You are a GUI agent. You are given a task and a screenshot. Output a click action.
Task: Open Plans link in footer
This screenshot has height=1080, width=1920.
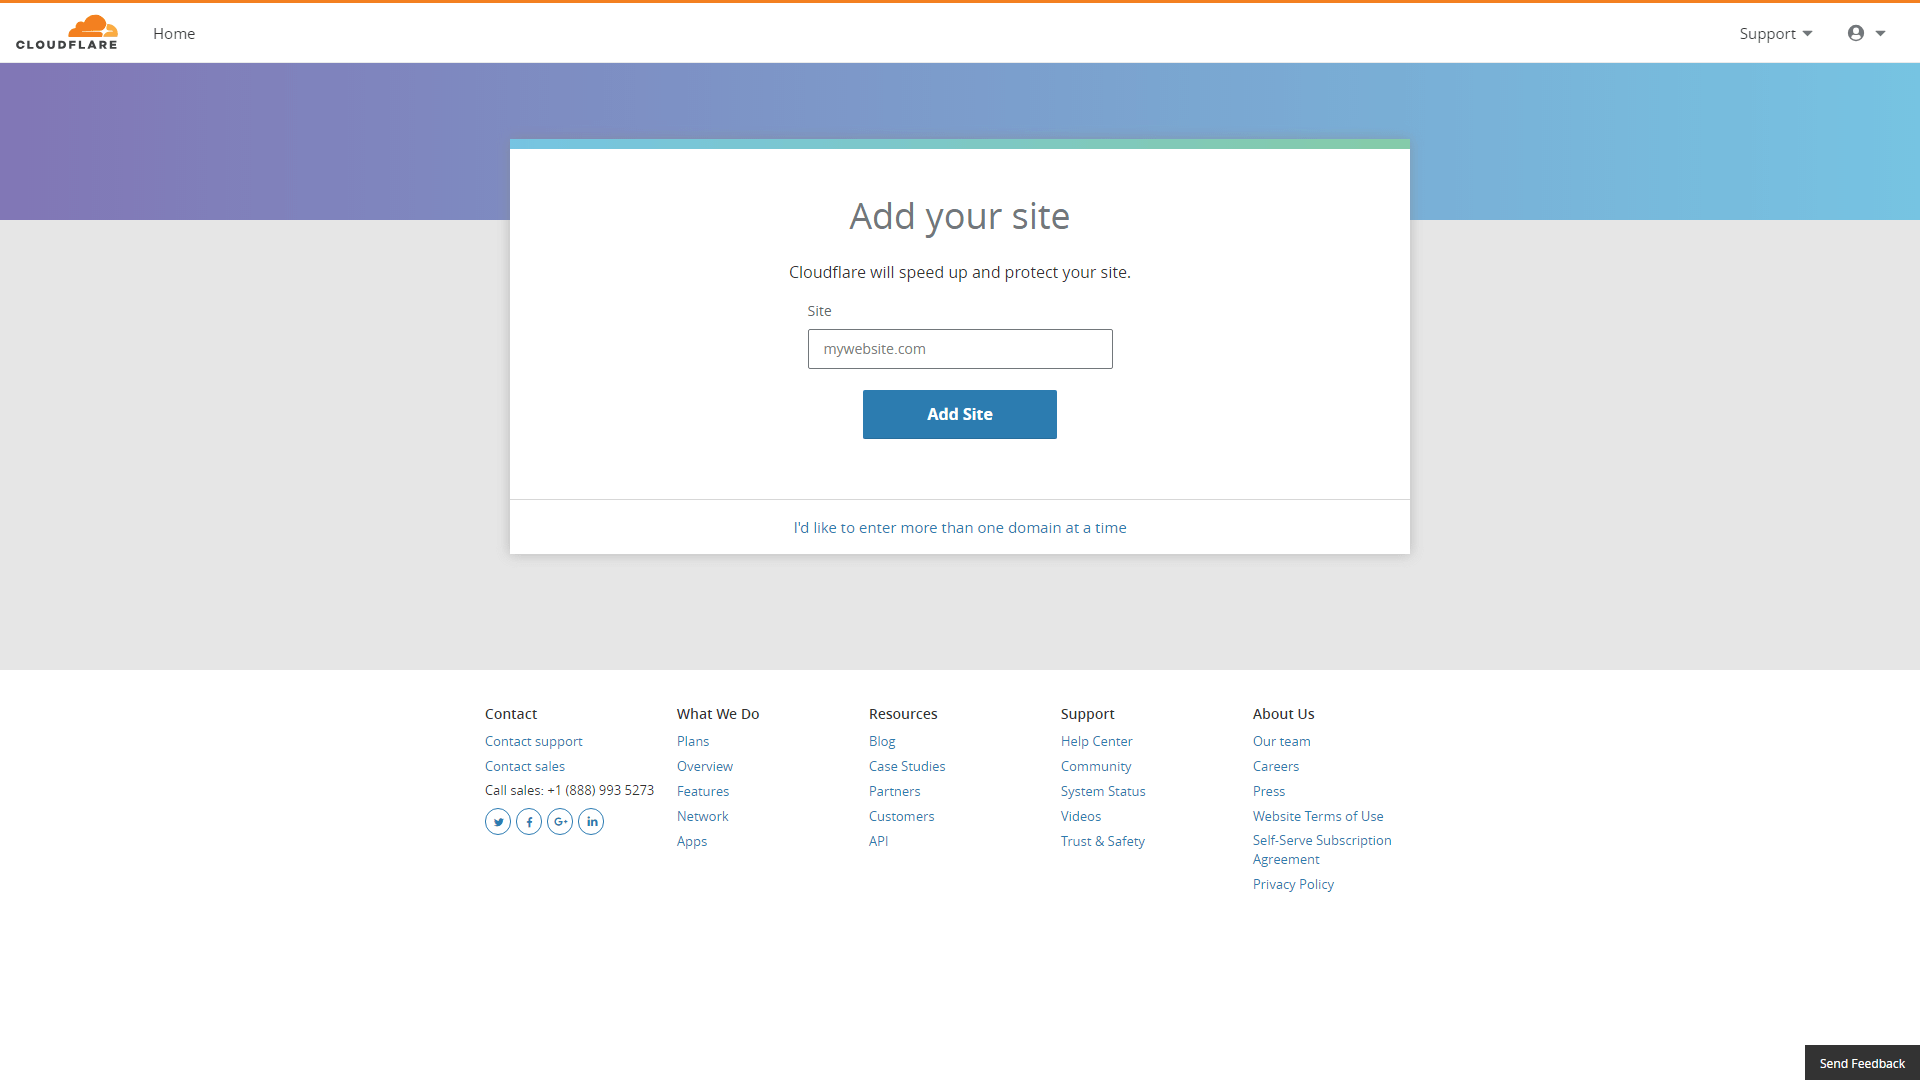pos(693,741)
